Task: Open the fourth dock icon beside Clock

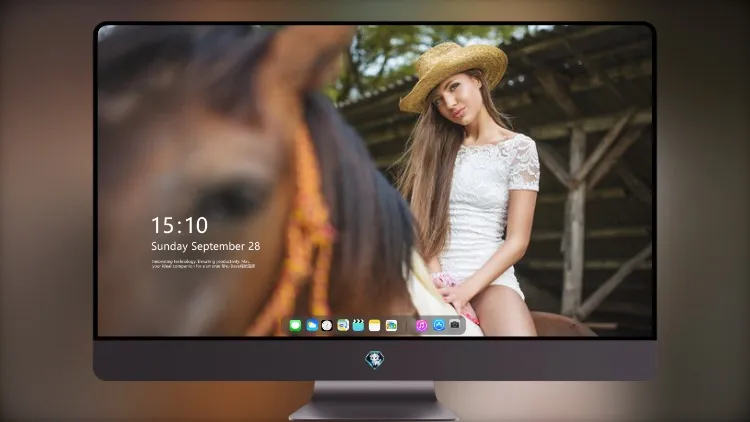Action: click(x=343, y=325)
